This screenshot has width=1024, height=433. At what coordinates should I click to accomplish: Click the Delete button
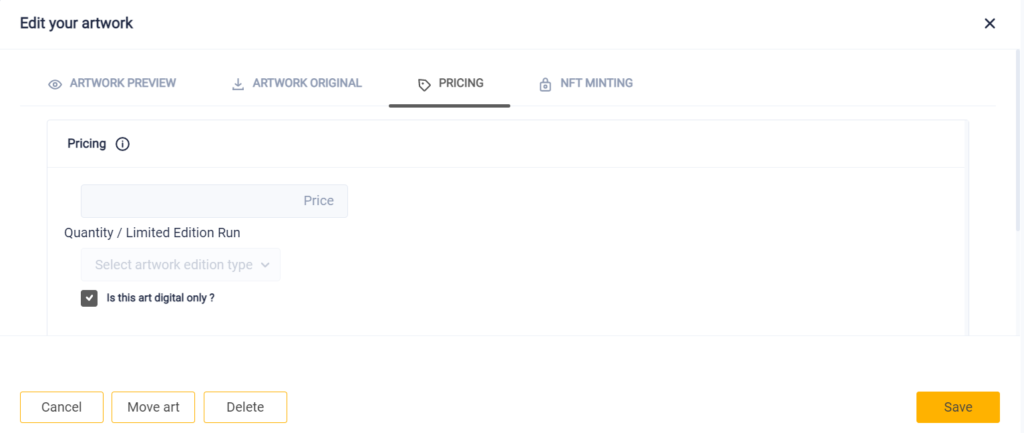246,407
